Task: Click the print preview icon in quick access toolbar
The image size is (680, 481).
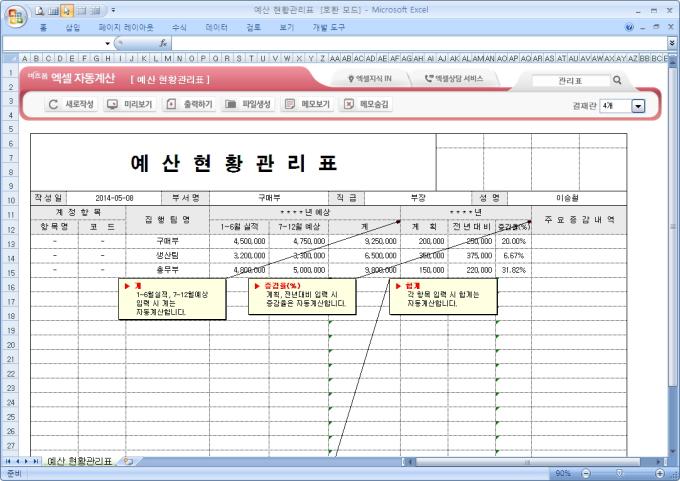Action: pos(39,11)
